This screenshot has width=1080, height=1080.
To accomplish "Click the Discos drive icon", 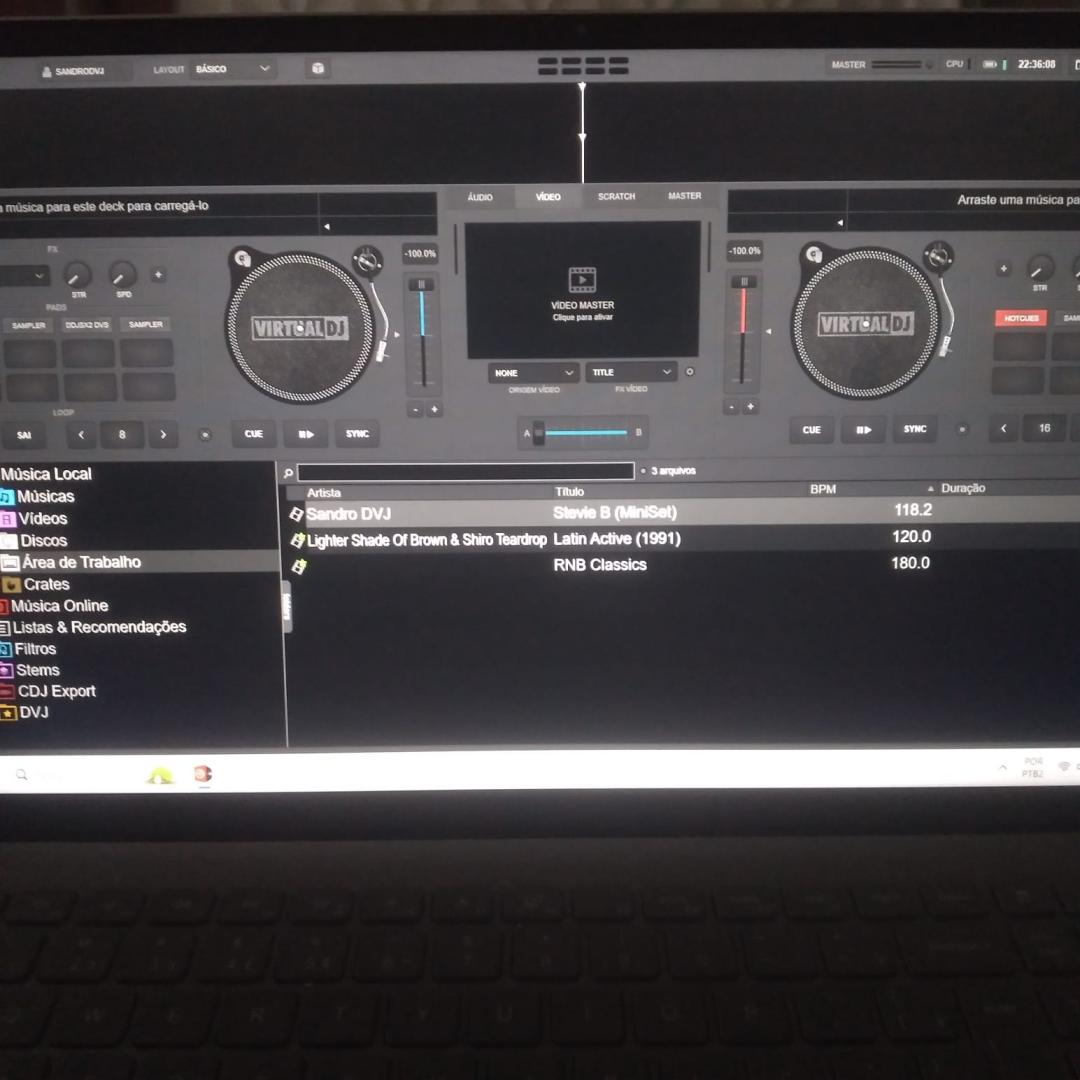I will click(x=8, y=541).
